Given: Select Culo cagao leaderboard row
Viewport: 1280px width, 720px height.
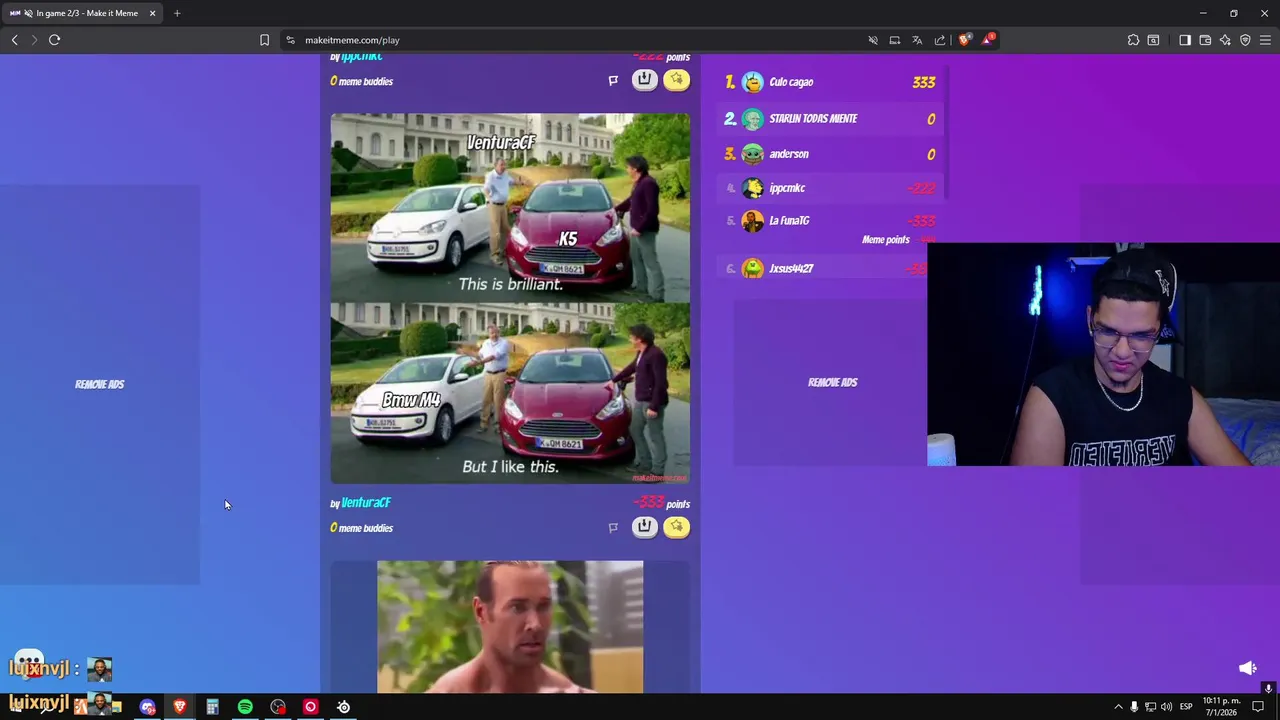Looking at the screenshot, I should click(830, 82).
